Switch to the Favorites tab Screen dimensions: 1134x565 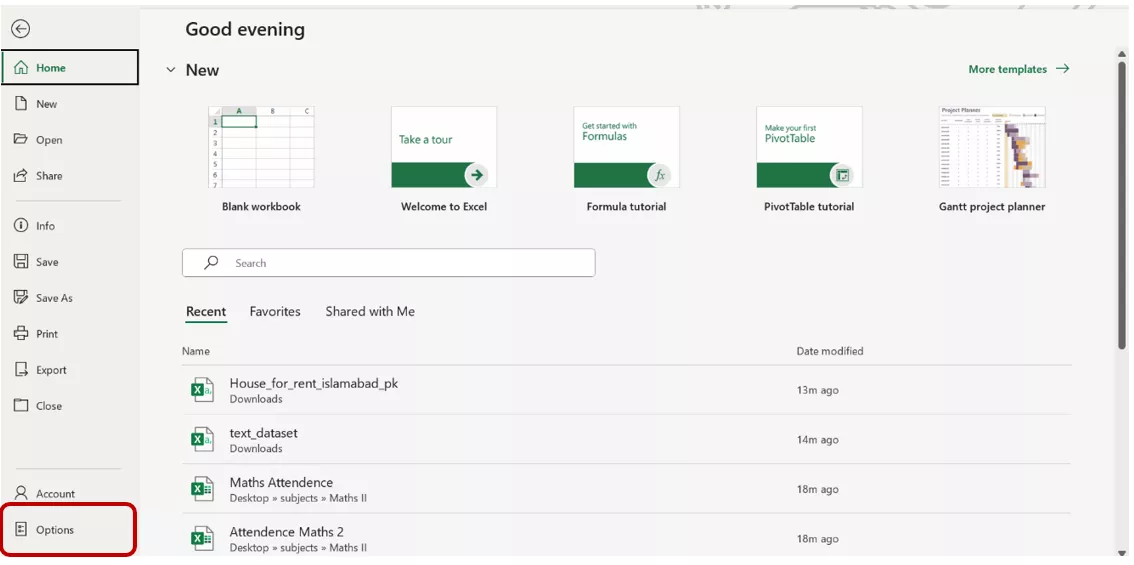point(275,312)
